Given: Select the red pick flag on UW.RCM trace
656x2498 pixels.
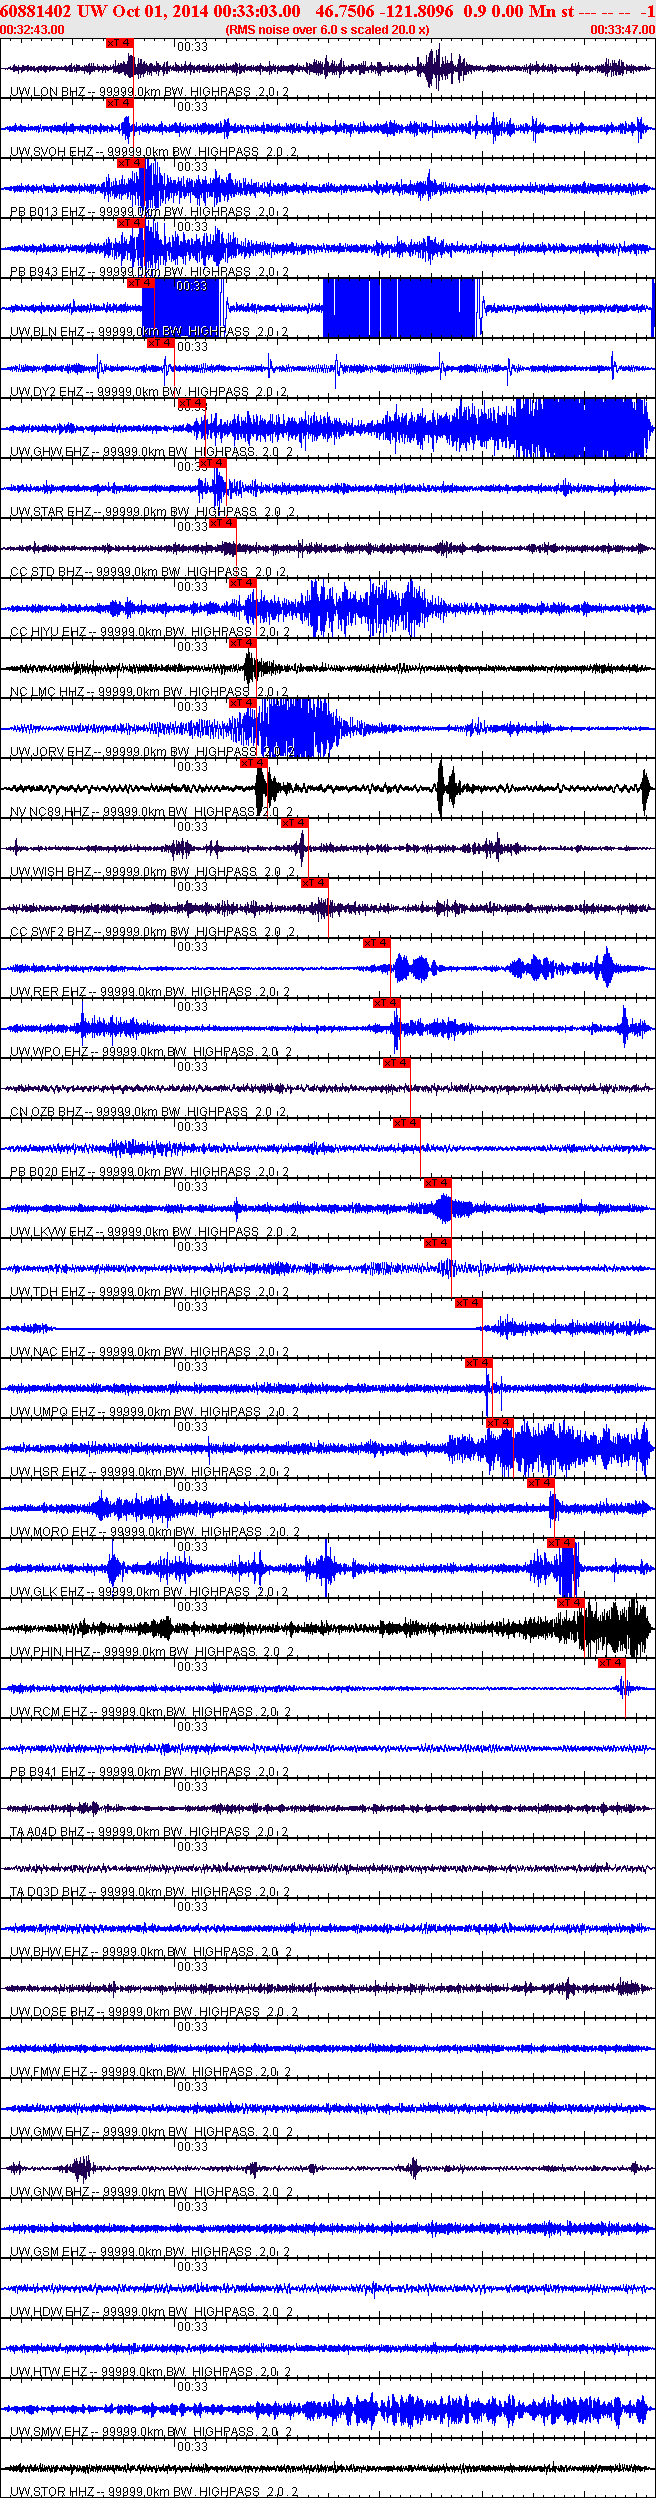Looking at the screenshot, I should [x=611, y=1663].
